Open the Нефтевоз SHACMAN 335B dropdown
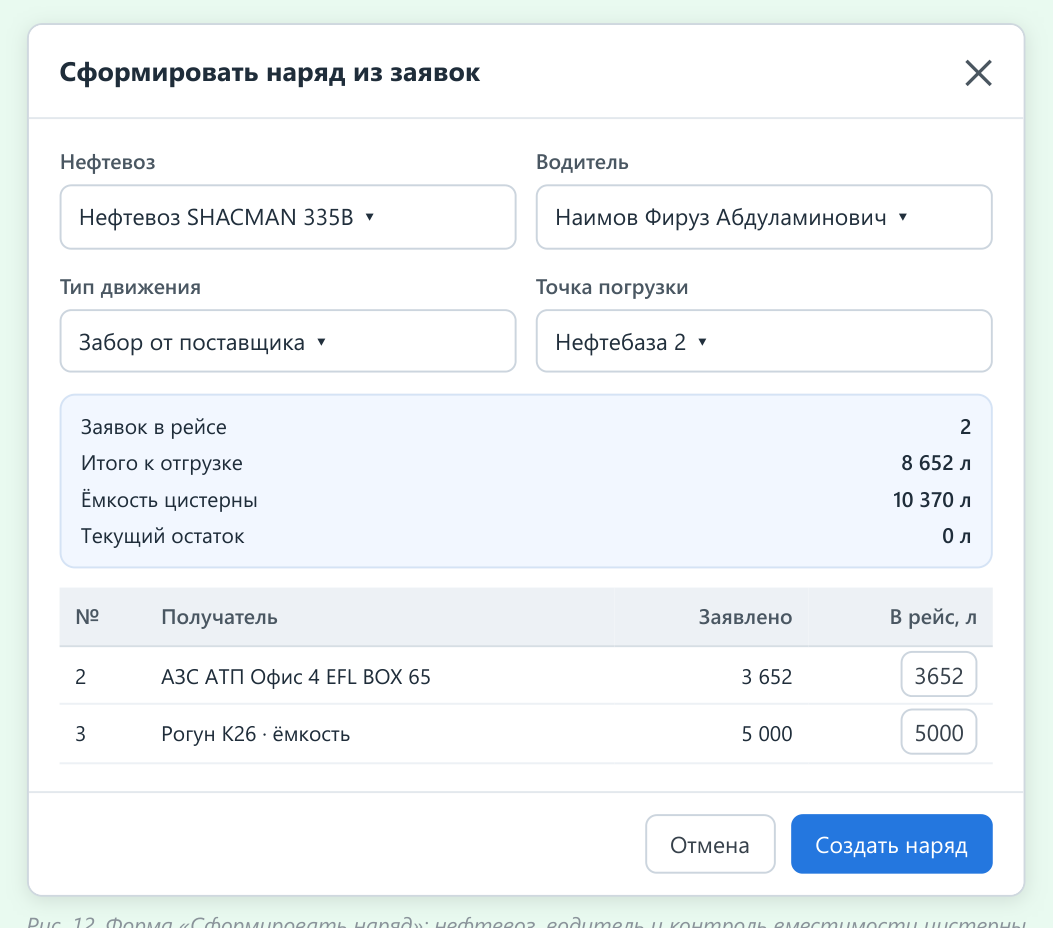Viewport: 1053px width, 928px height. [x=287, y=217]
